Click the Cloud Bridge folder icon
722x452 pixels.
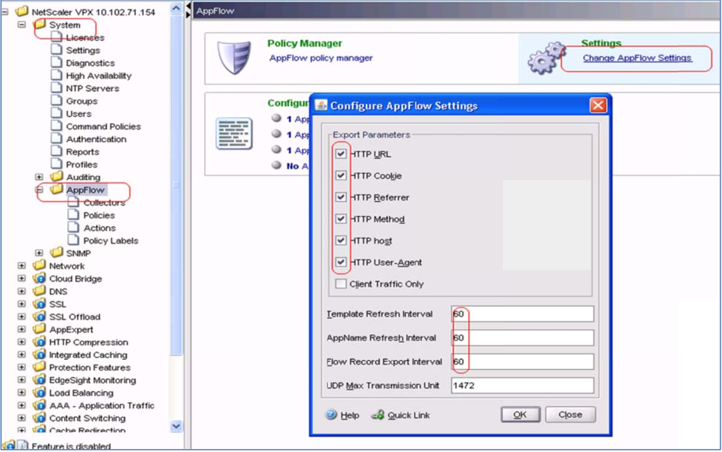(x=39, y=278)
